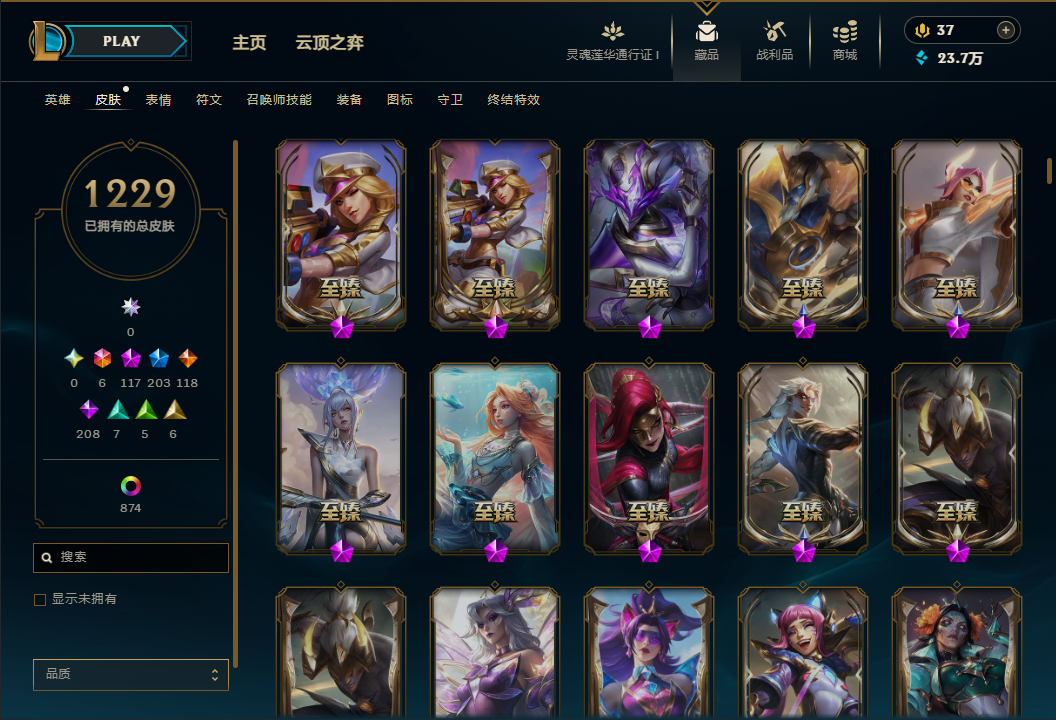
Task: Click the blue epic gem icon
Action: pyautogui.click(x=159, y=358)
